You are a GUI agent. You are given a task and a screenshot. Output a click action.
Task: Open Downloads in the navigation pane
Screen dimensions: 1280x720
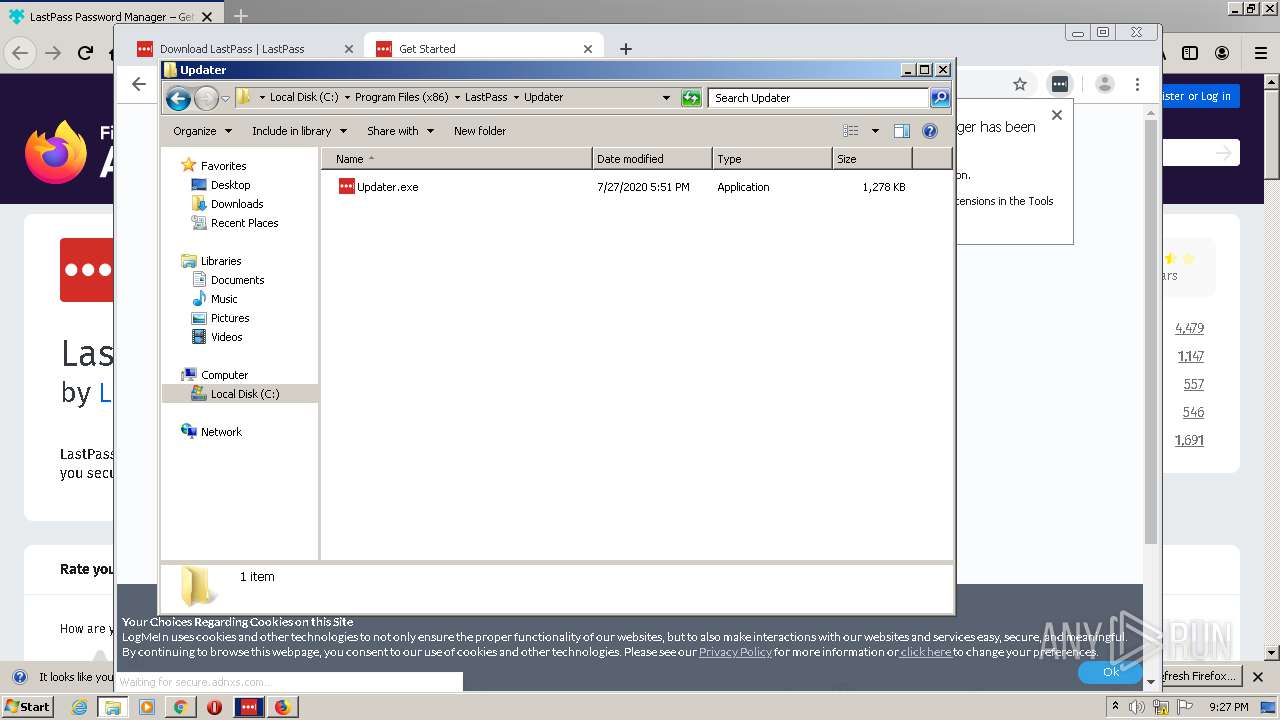(x=237, y=204)
